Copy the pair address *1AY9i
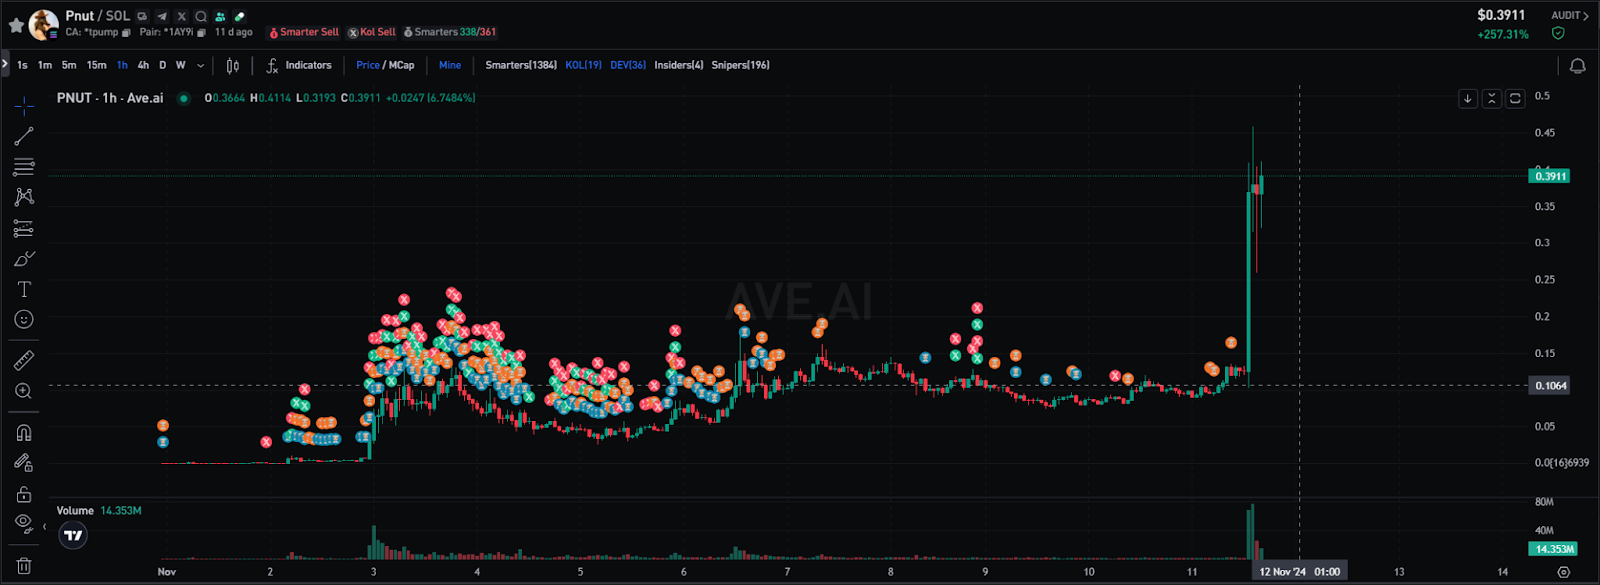 [201, 33]
